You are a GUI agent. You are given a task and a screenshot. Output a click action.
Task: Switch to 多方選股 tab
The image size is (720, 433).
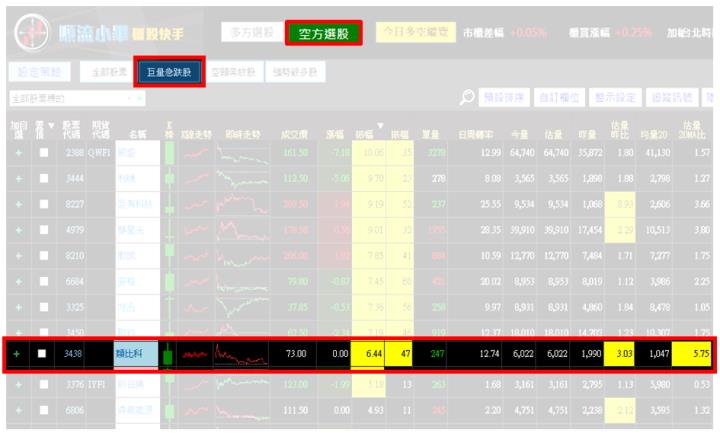coord(252,33)
